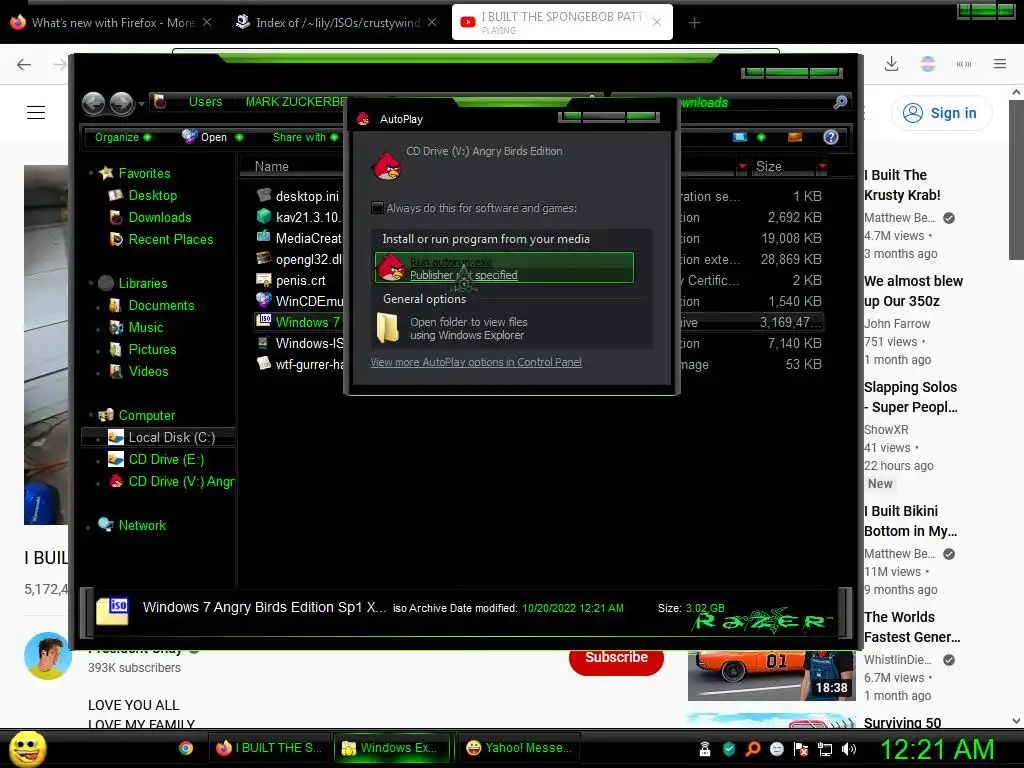Open the dropdown arrow beside Open
The image size is (1024, 768).
click(x=239, y=137)
